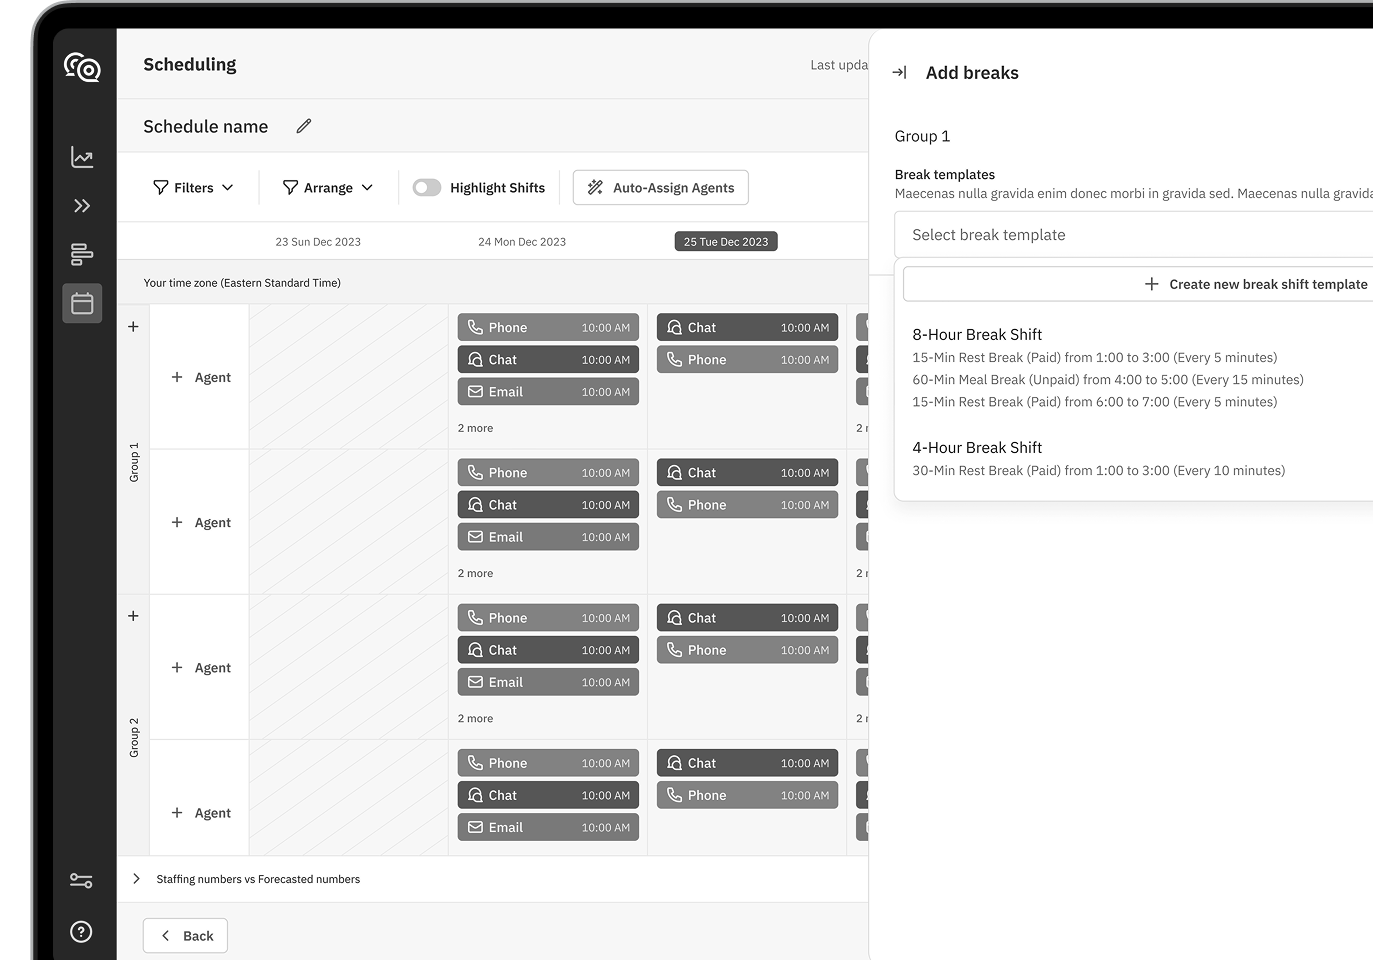This screenshot has height=960, width=1373.
Task: Open the settings sliders sidebar icon
Action: click(x=81, y=880)
